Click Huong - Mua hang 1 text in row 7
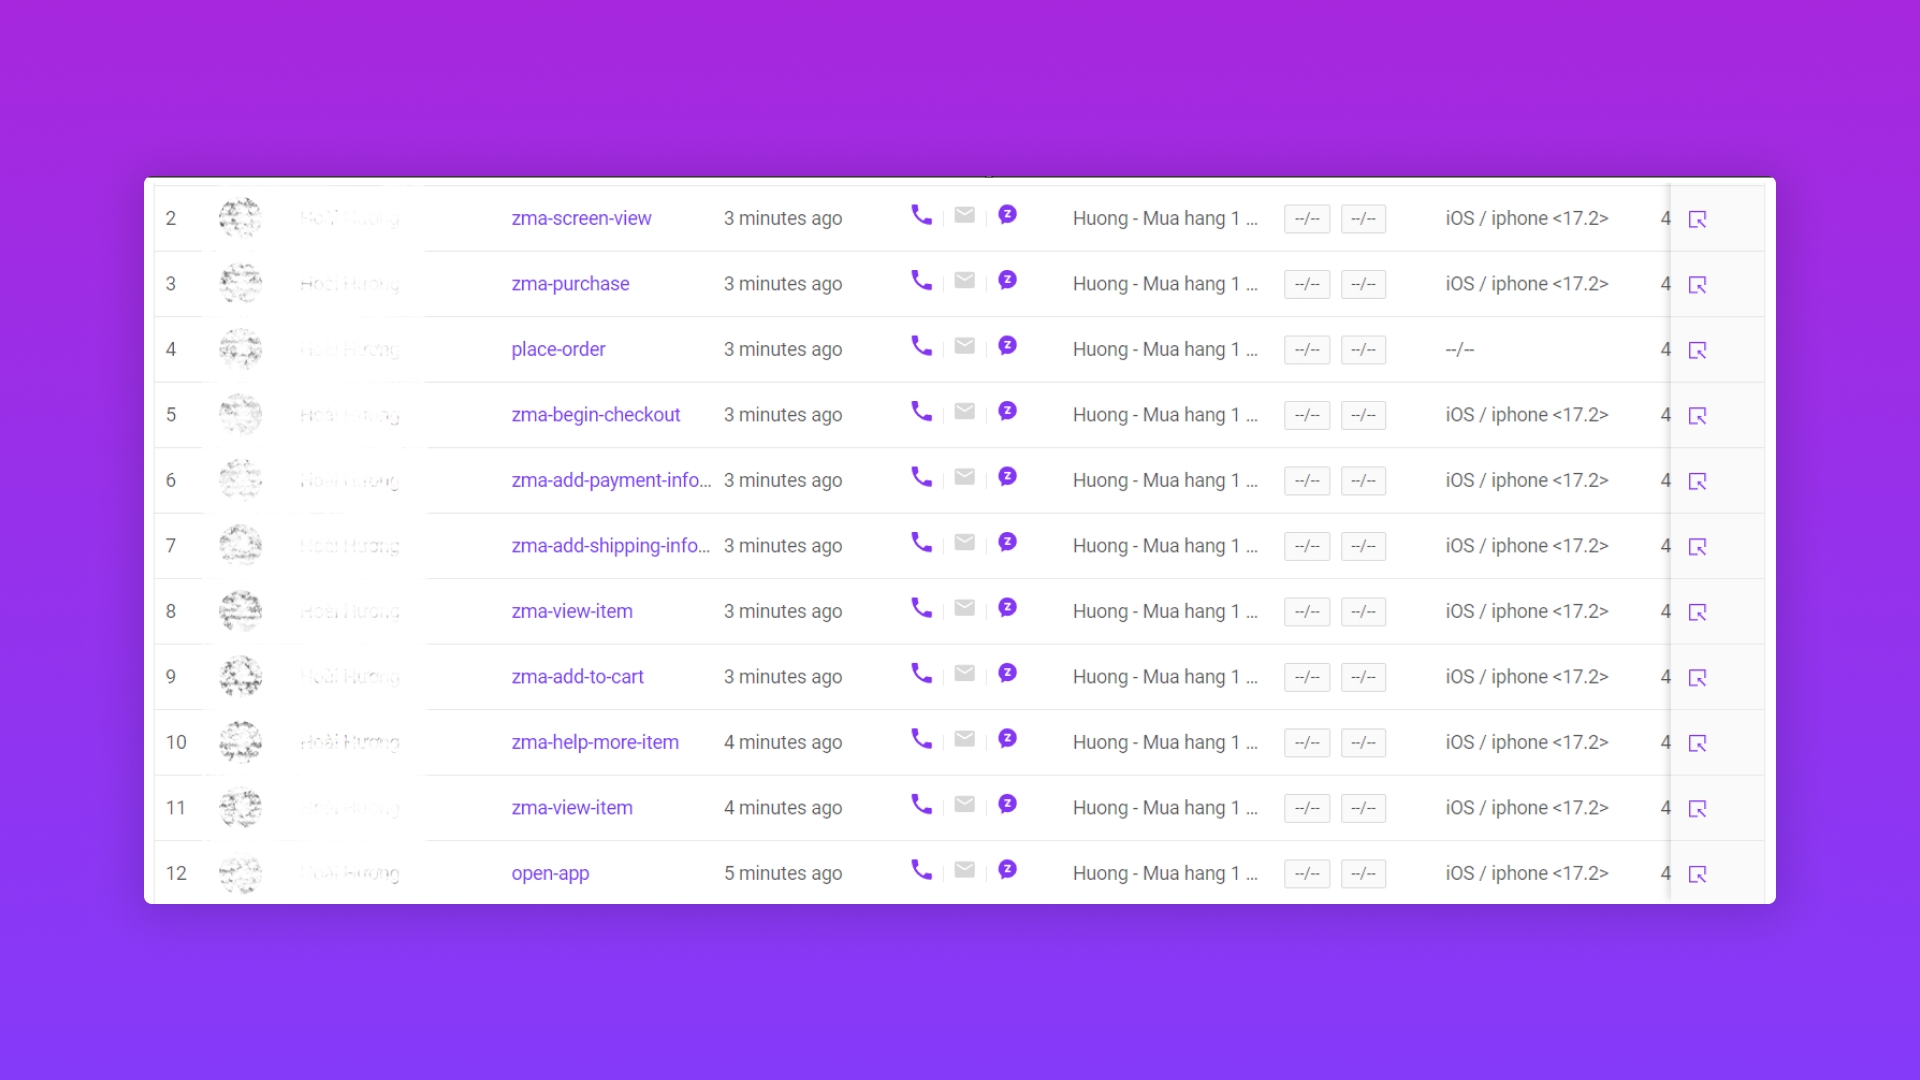1920x1080 pixels. 1164,546
